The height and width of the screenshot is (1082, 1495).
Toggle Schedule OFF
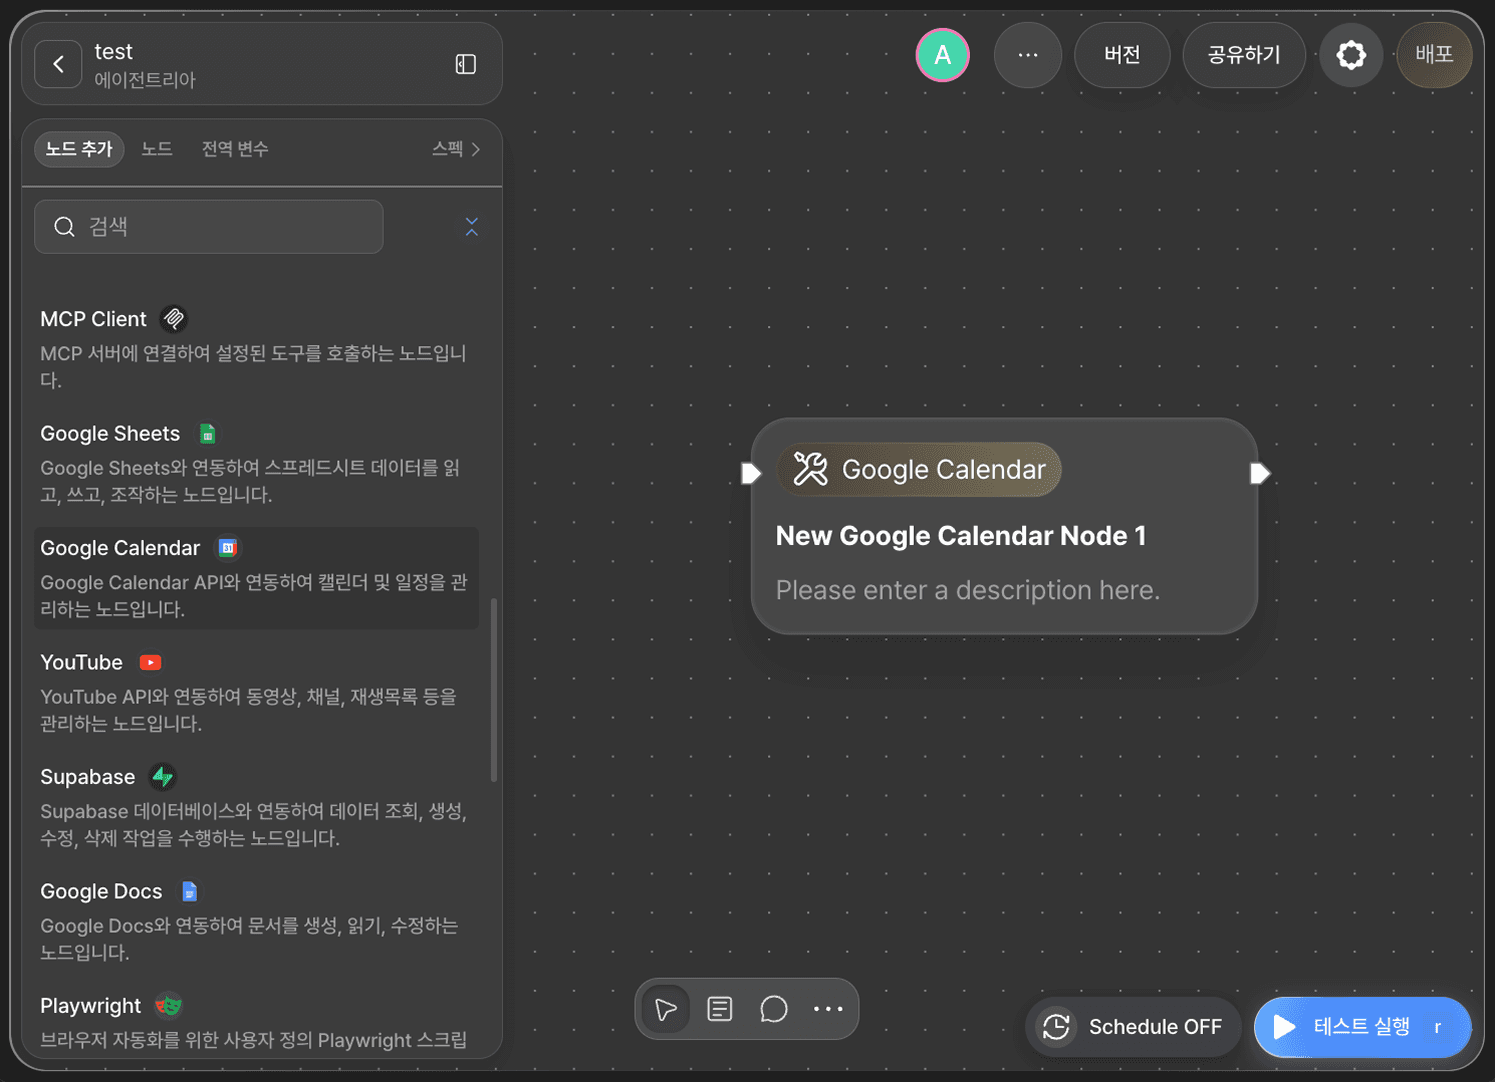click(x=1133, y=1027)
